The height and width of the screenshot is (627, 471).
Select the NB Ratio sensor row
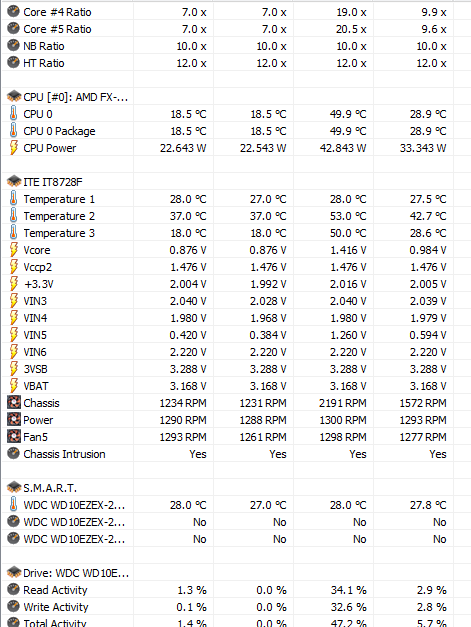[227, 46]
